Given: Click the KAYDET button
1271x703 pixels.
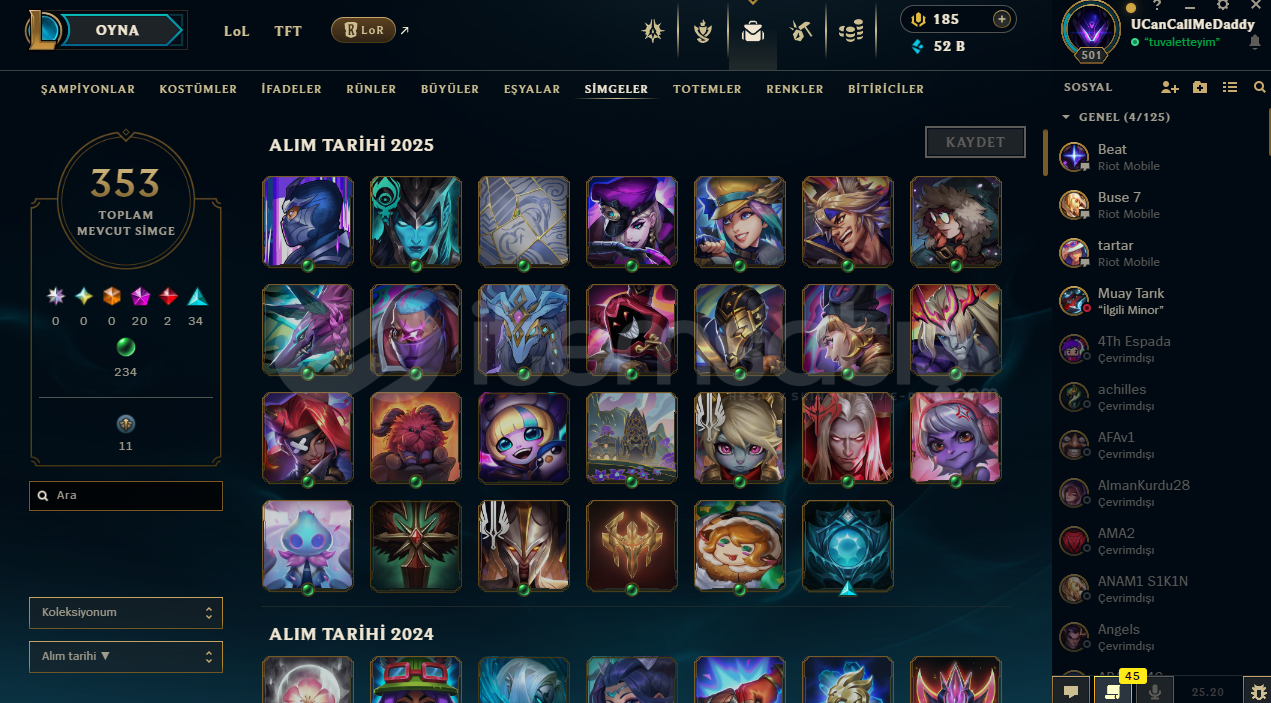Looking at the screenshot, I should tap(975, 142).
